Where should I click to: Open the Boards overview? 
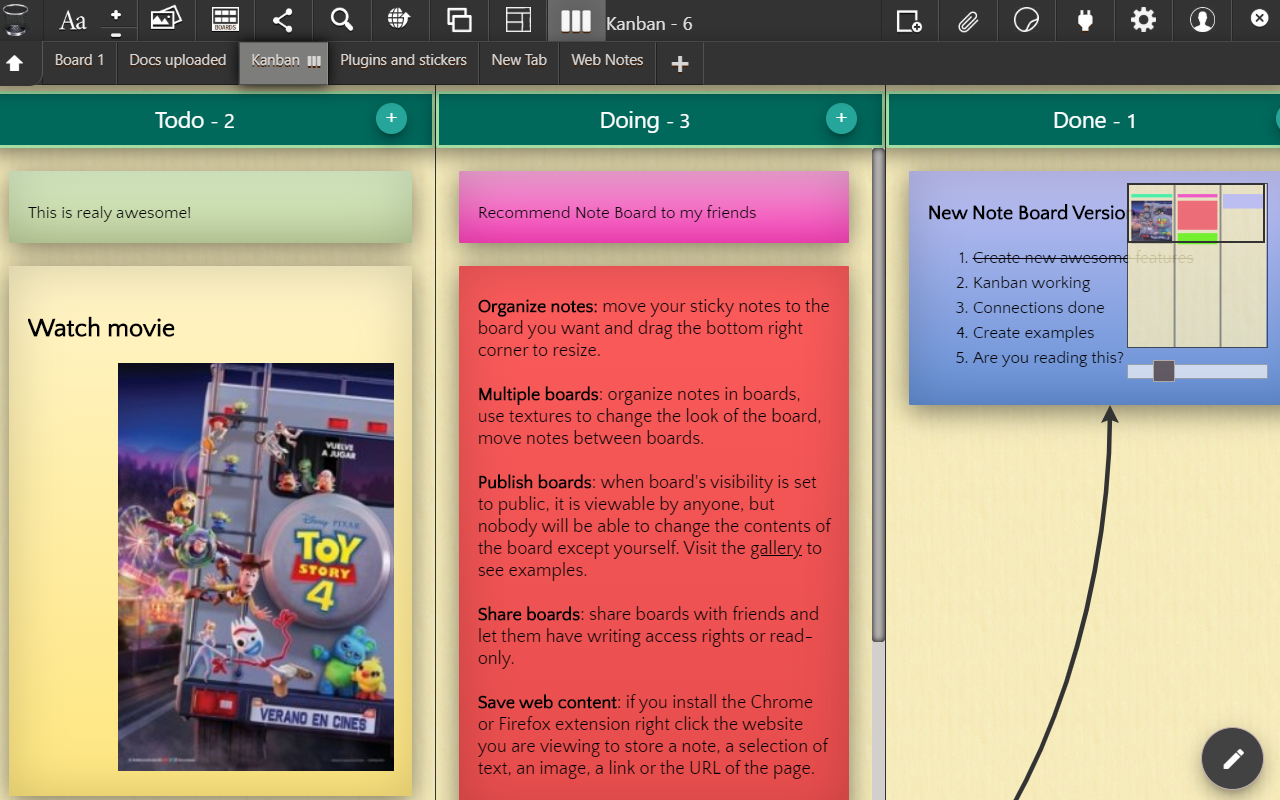coord(225,20)
